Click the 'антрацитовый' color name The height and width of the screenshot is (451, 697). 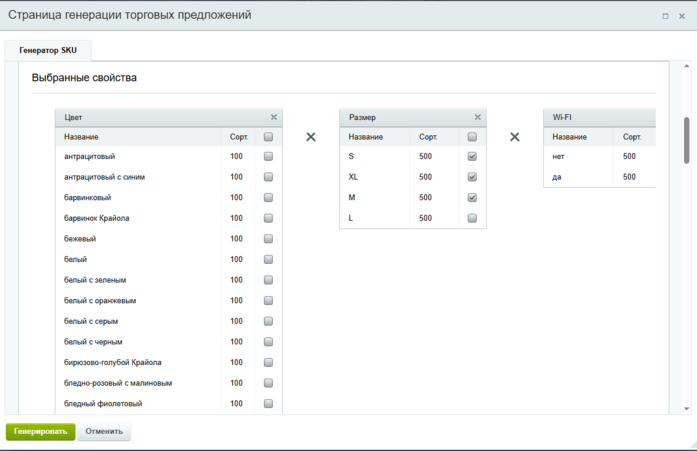point(89,156)
